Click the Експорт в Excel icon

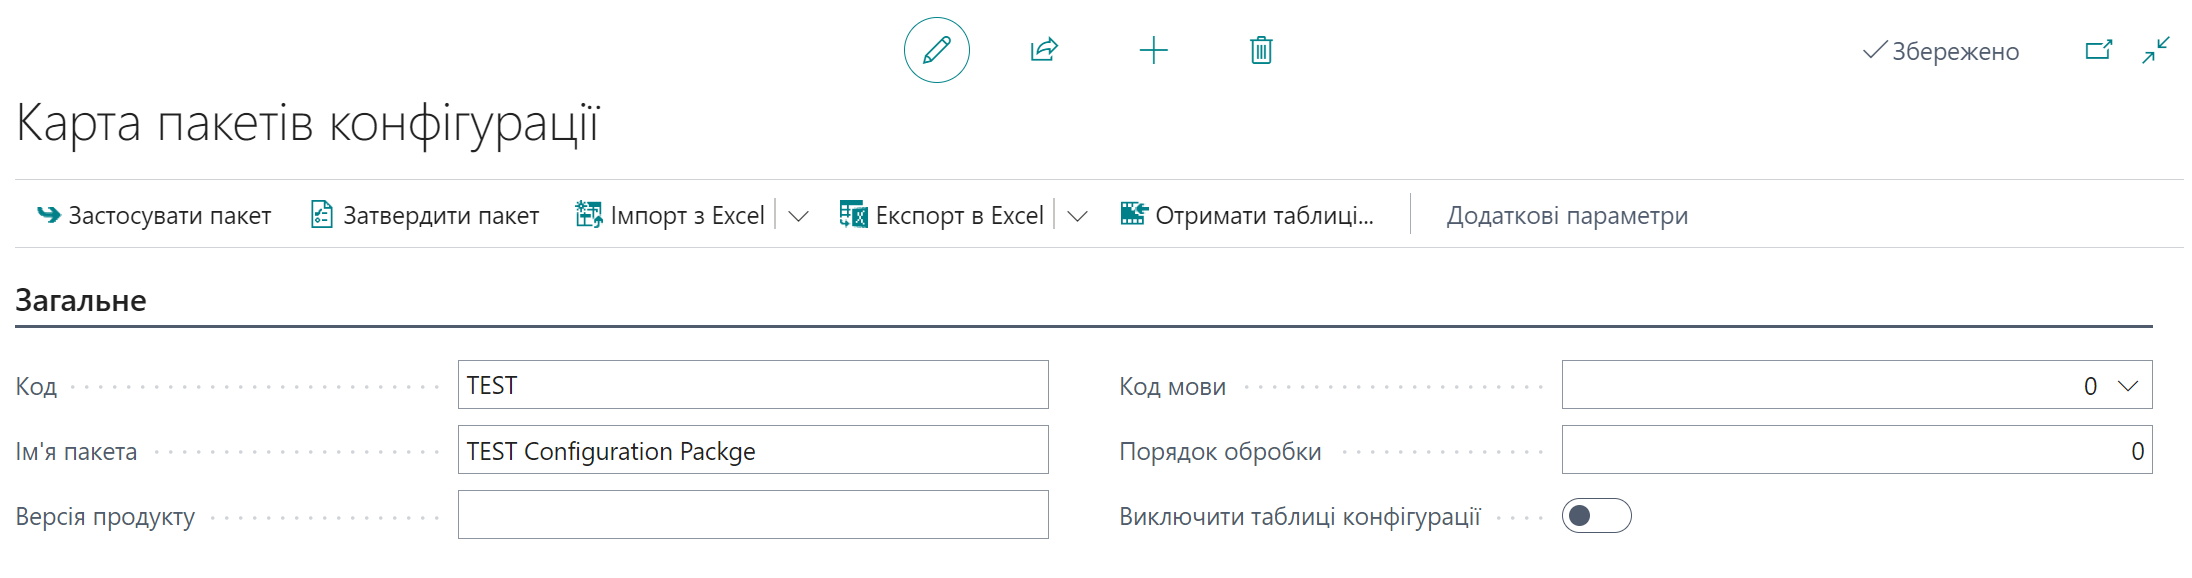tap(854, 215)
